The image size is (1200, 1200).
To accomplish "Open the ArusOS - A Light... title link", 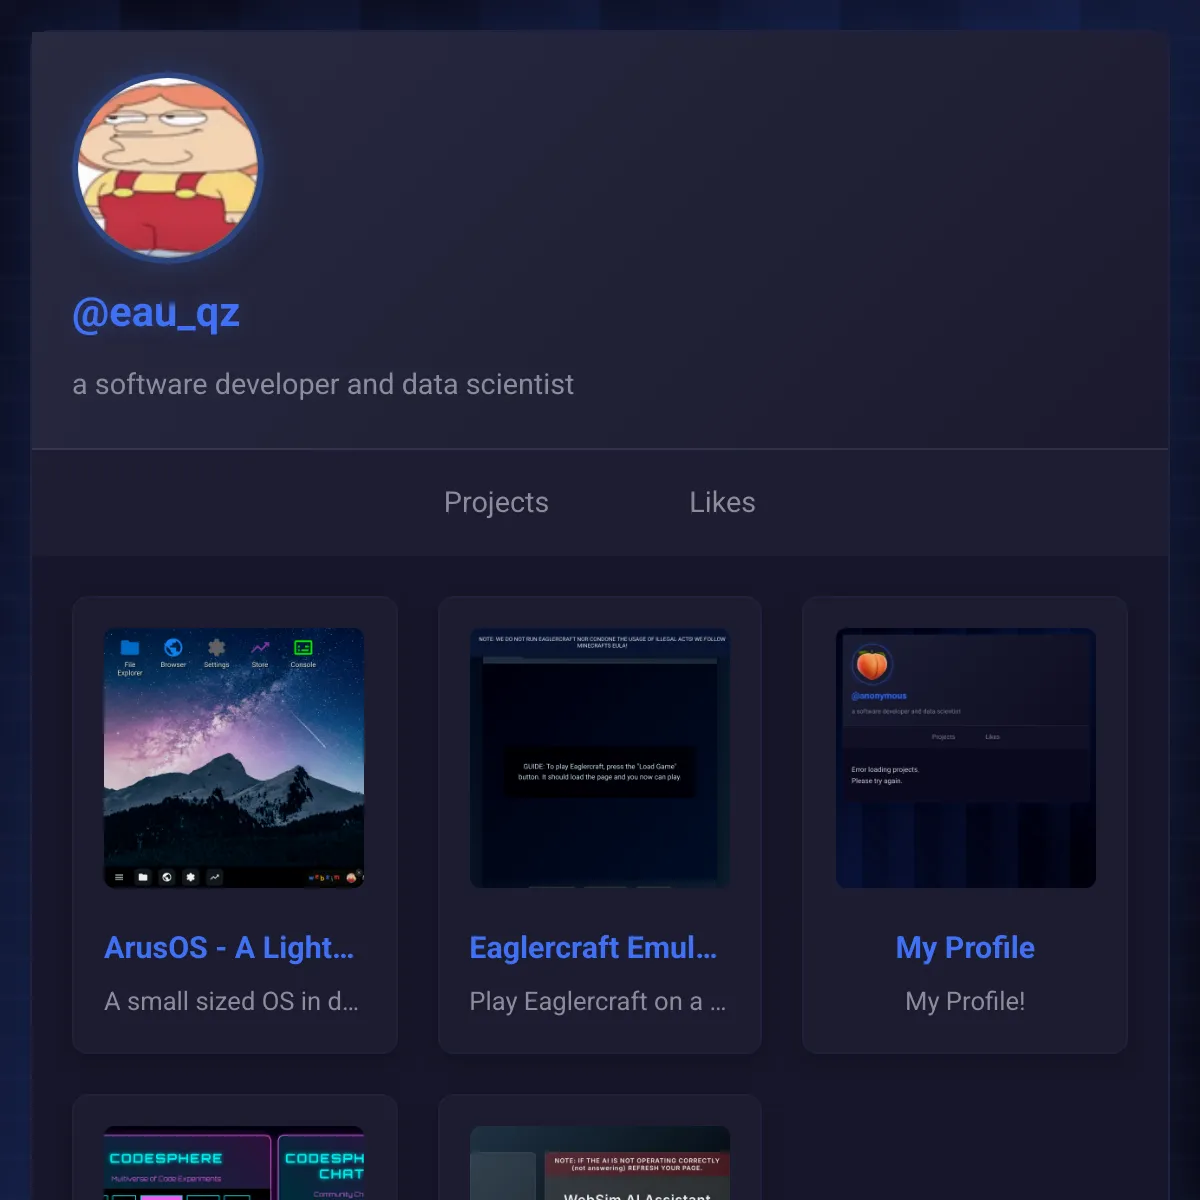I will 229,947.
